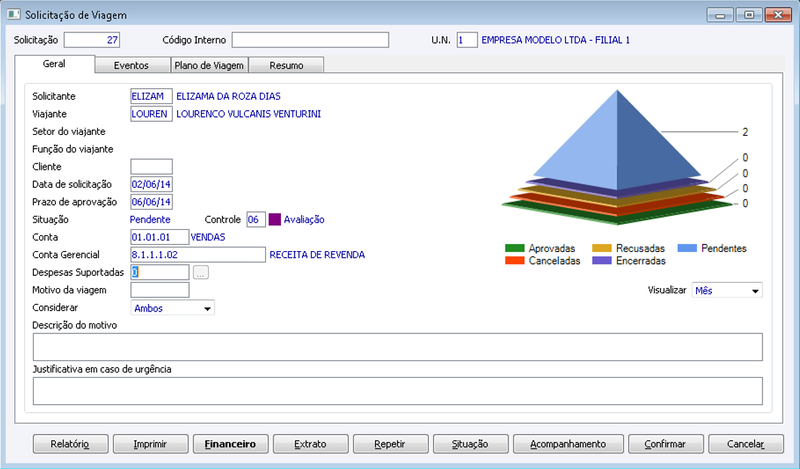Click the Solicitante field showing ELIZAM
This screenshot has height=469, width=800.
click(x=152, y=96)
